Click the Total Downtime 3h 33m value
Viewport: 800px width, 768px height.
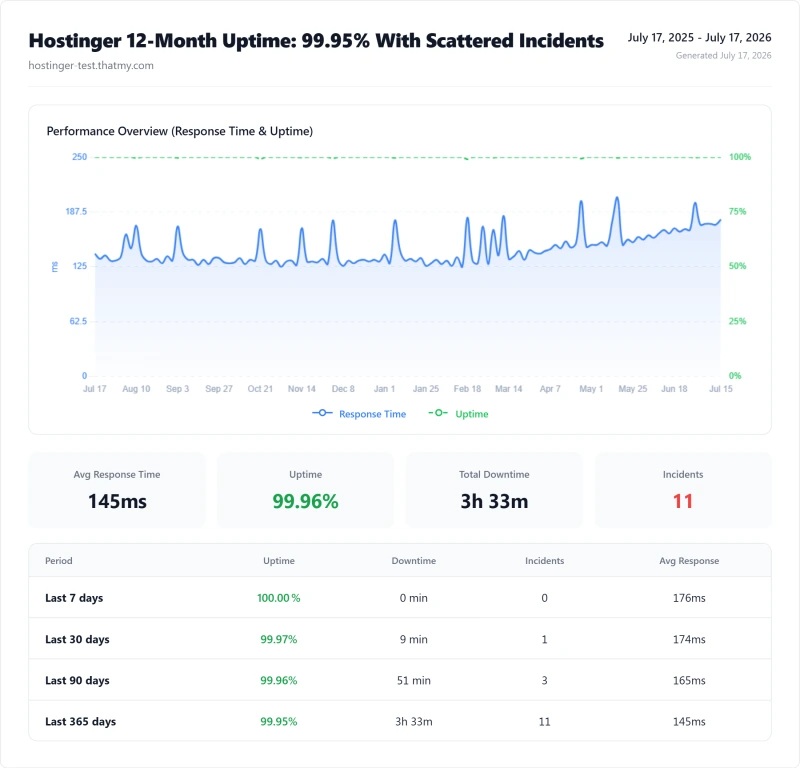(x=494, y=501)
